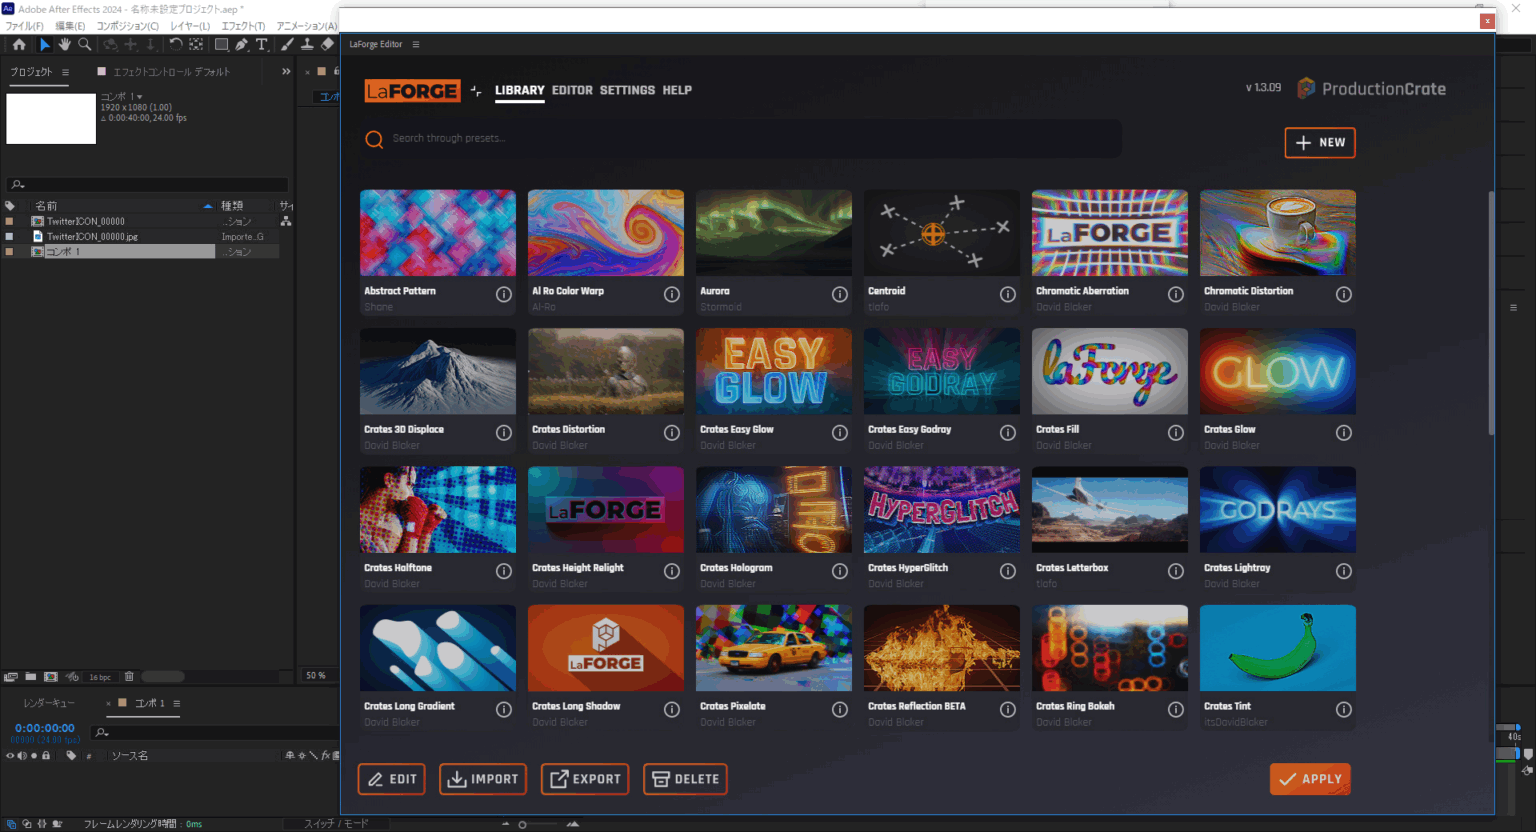
Task: Click the Home icon in toolbar
Action: click(x=19, y=45)
